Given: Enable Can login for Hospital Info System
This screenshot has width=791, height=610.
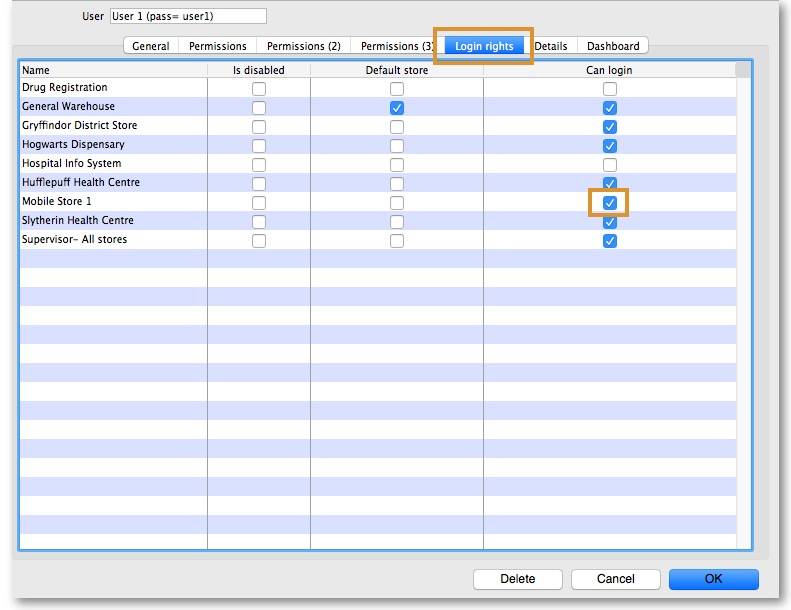Looking at the screenshot, I should tap(610, 165).
